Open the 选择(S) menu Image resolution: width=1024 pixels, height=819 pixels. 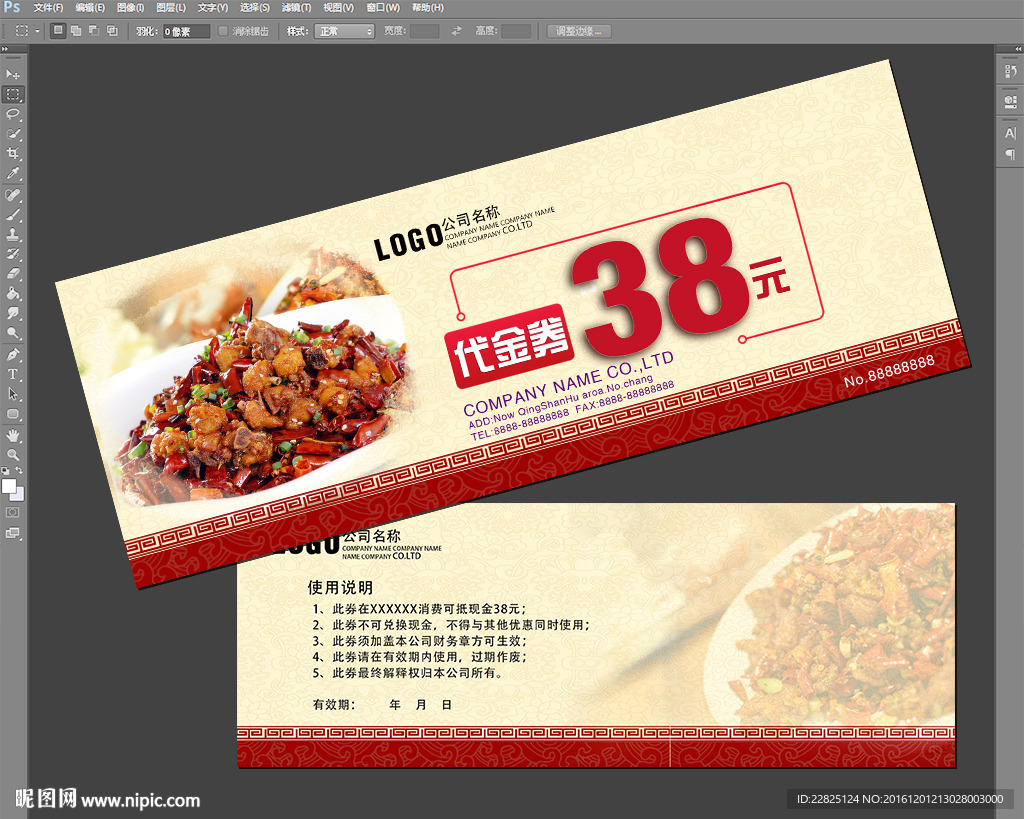255,8
